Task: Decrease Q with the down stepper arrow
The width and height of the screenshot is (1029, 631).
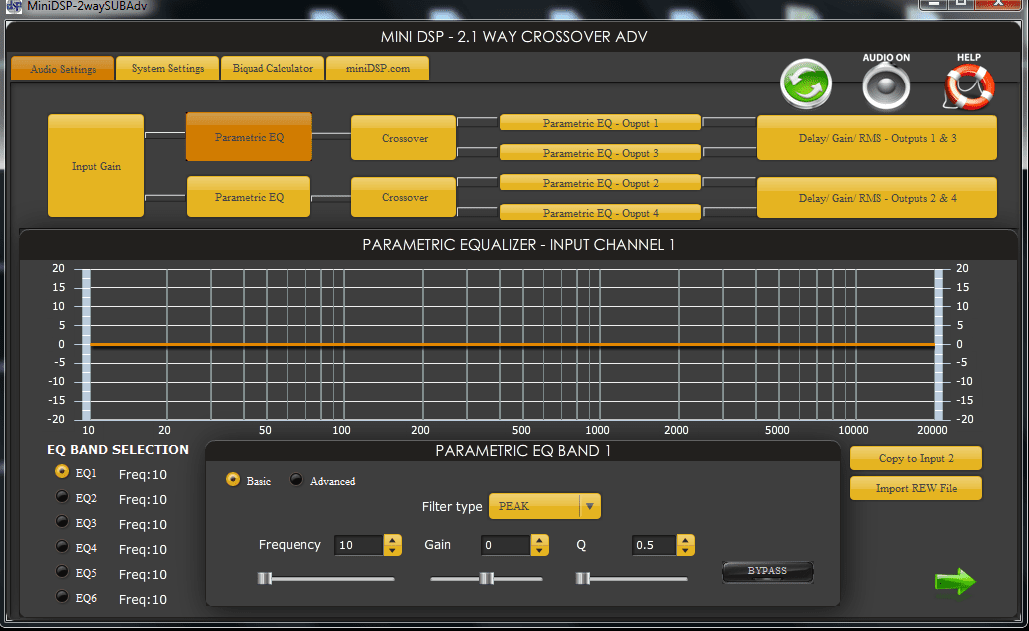Action: tap(685, 550)
